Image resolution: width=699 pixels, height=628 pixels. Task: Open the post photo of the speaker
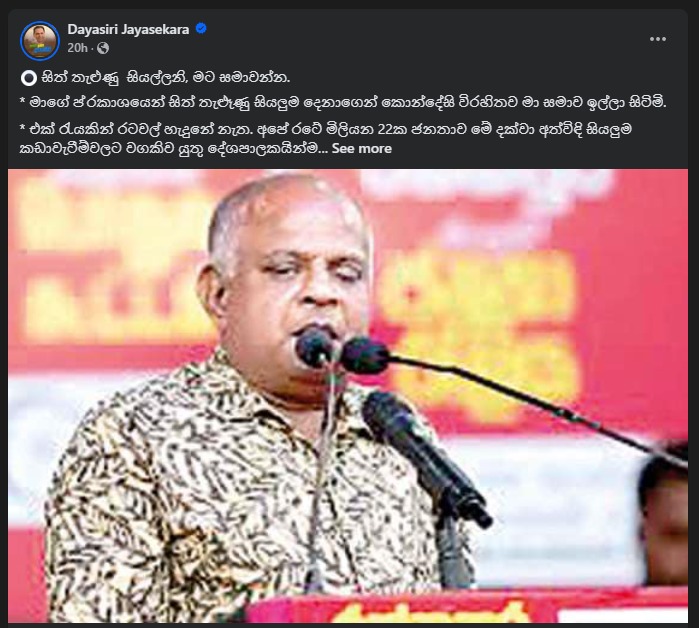click(348, 396)
